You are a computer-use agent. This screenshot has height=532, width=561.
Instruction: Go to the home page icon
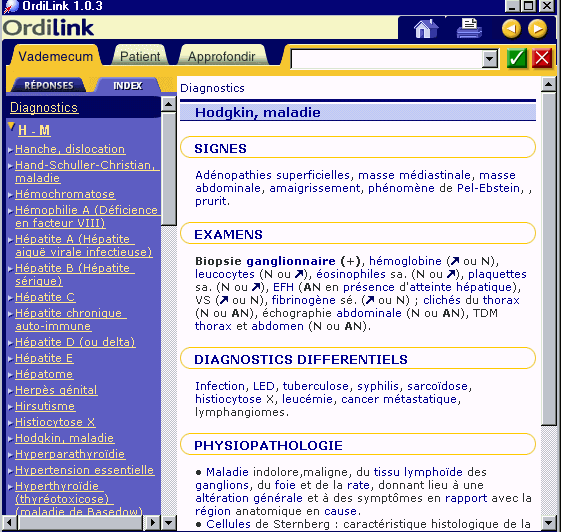coord(426,28)
